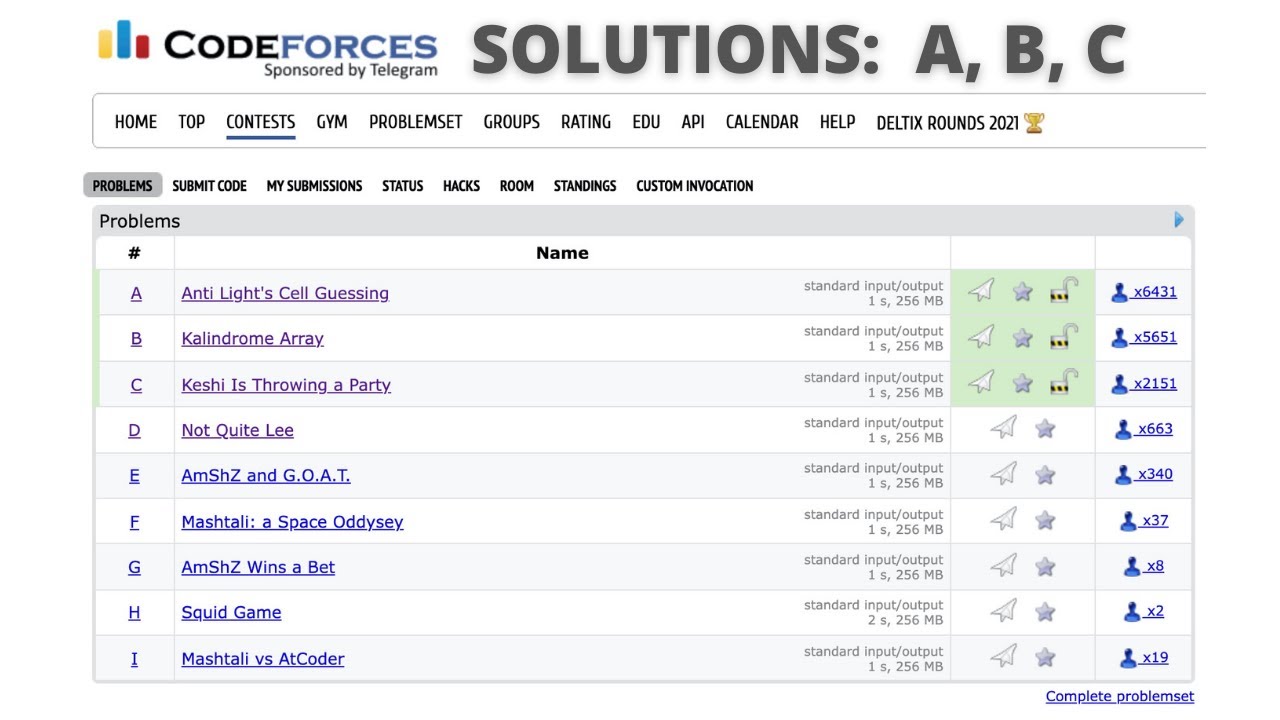Viewport: 1280px width, 720px height.
Task: Submit Squid Game via plane icon
Action: tap(1004, 611)
